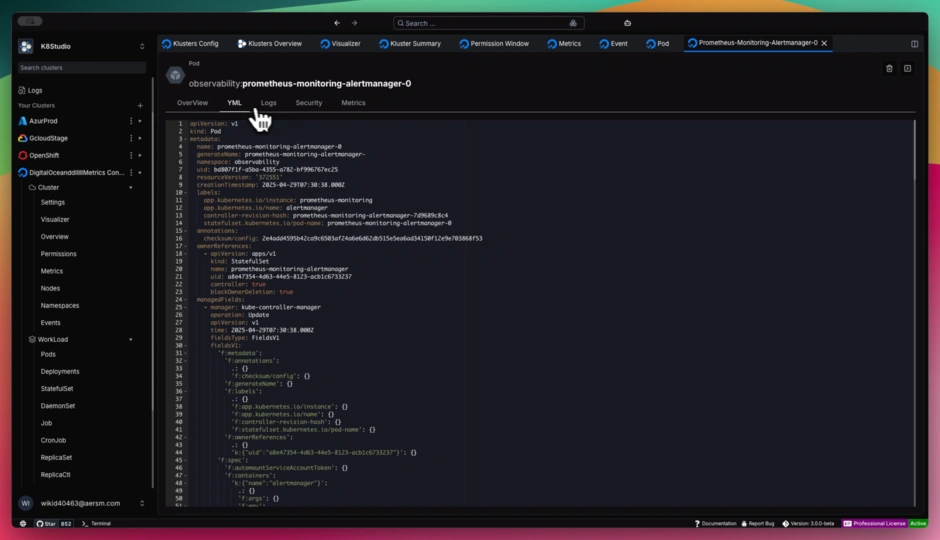Close the Prometheus-Monitoring-Alertmanager-0 tab
This screenshot has width=940, height=540.
[x=824, y=43]
